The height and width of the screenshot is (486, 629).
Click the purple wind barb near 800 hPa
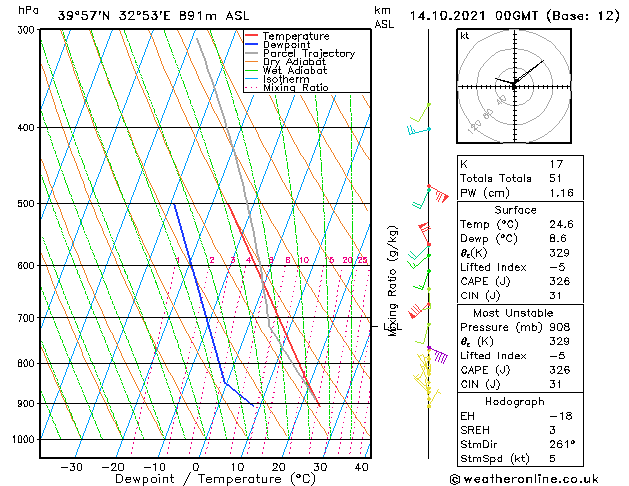click(x=438, y=355)
